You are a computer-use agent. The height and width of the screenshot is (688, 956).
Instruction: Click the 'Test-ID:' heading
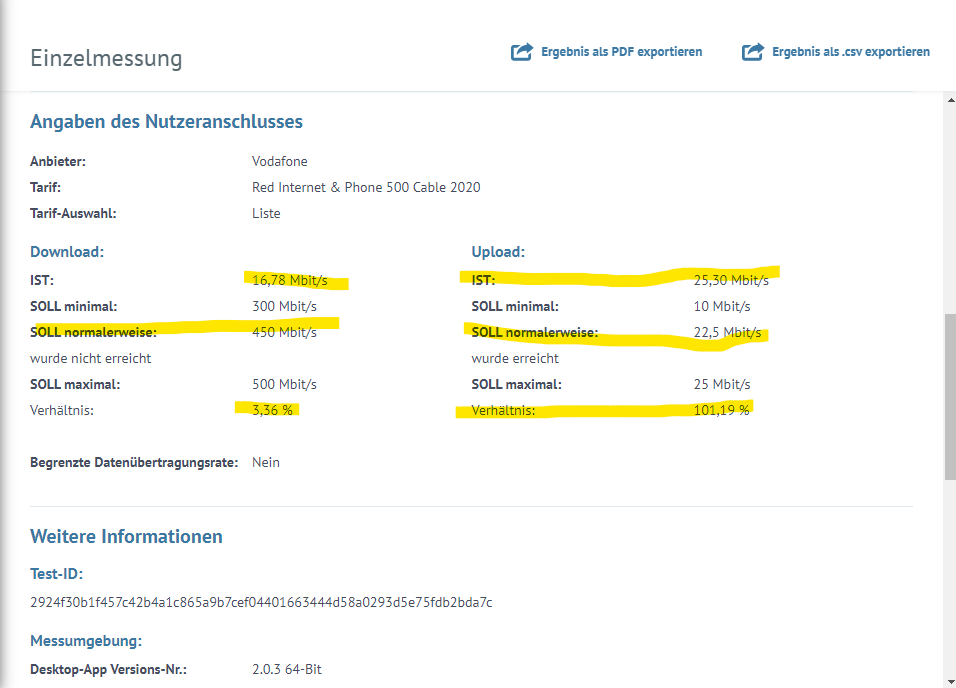tap(57, 574)
